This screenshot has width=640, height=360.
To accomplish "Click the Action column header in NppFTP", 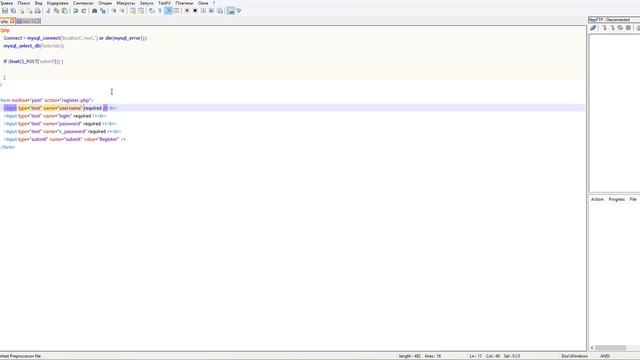I will click(x=597, y=199).
